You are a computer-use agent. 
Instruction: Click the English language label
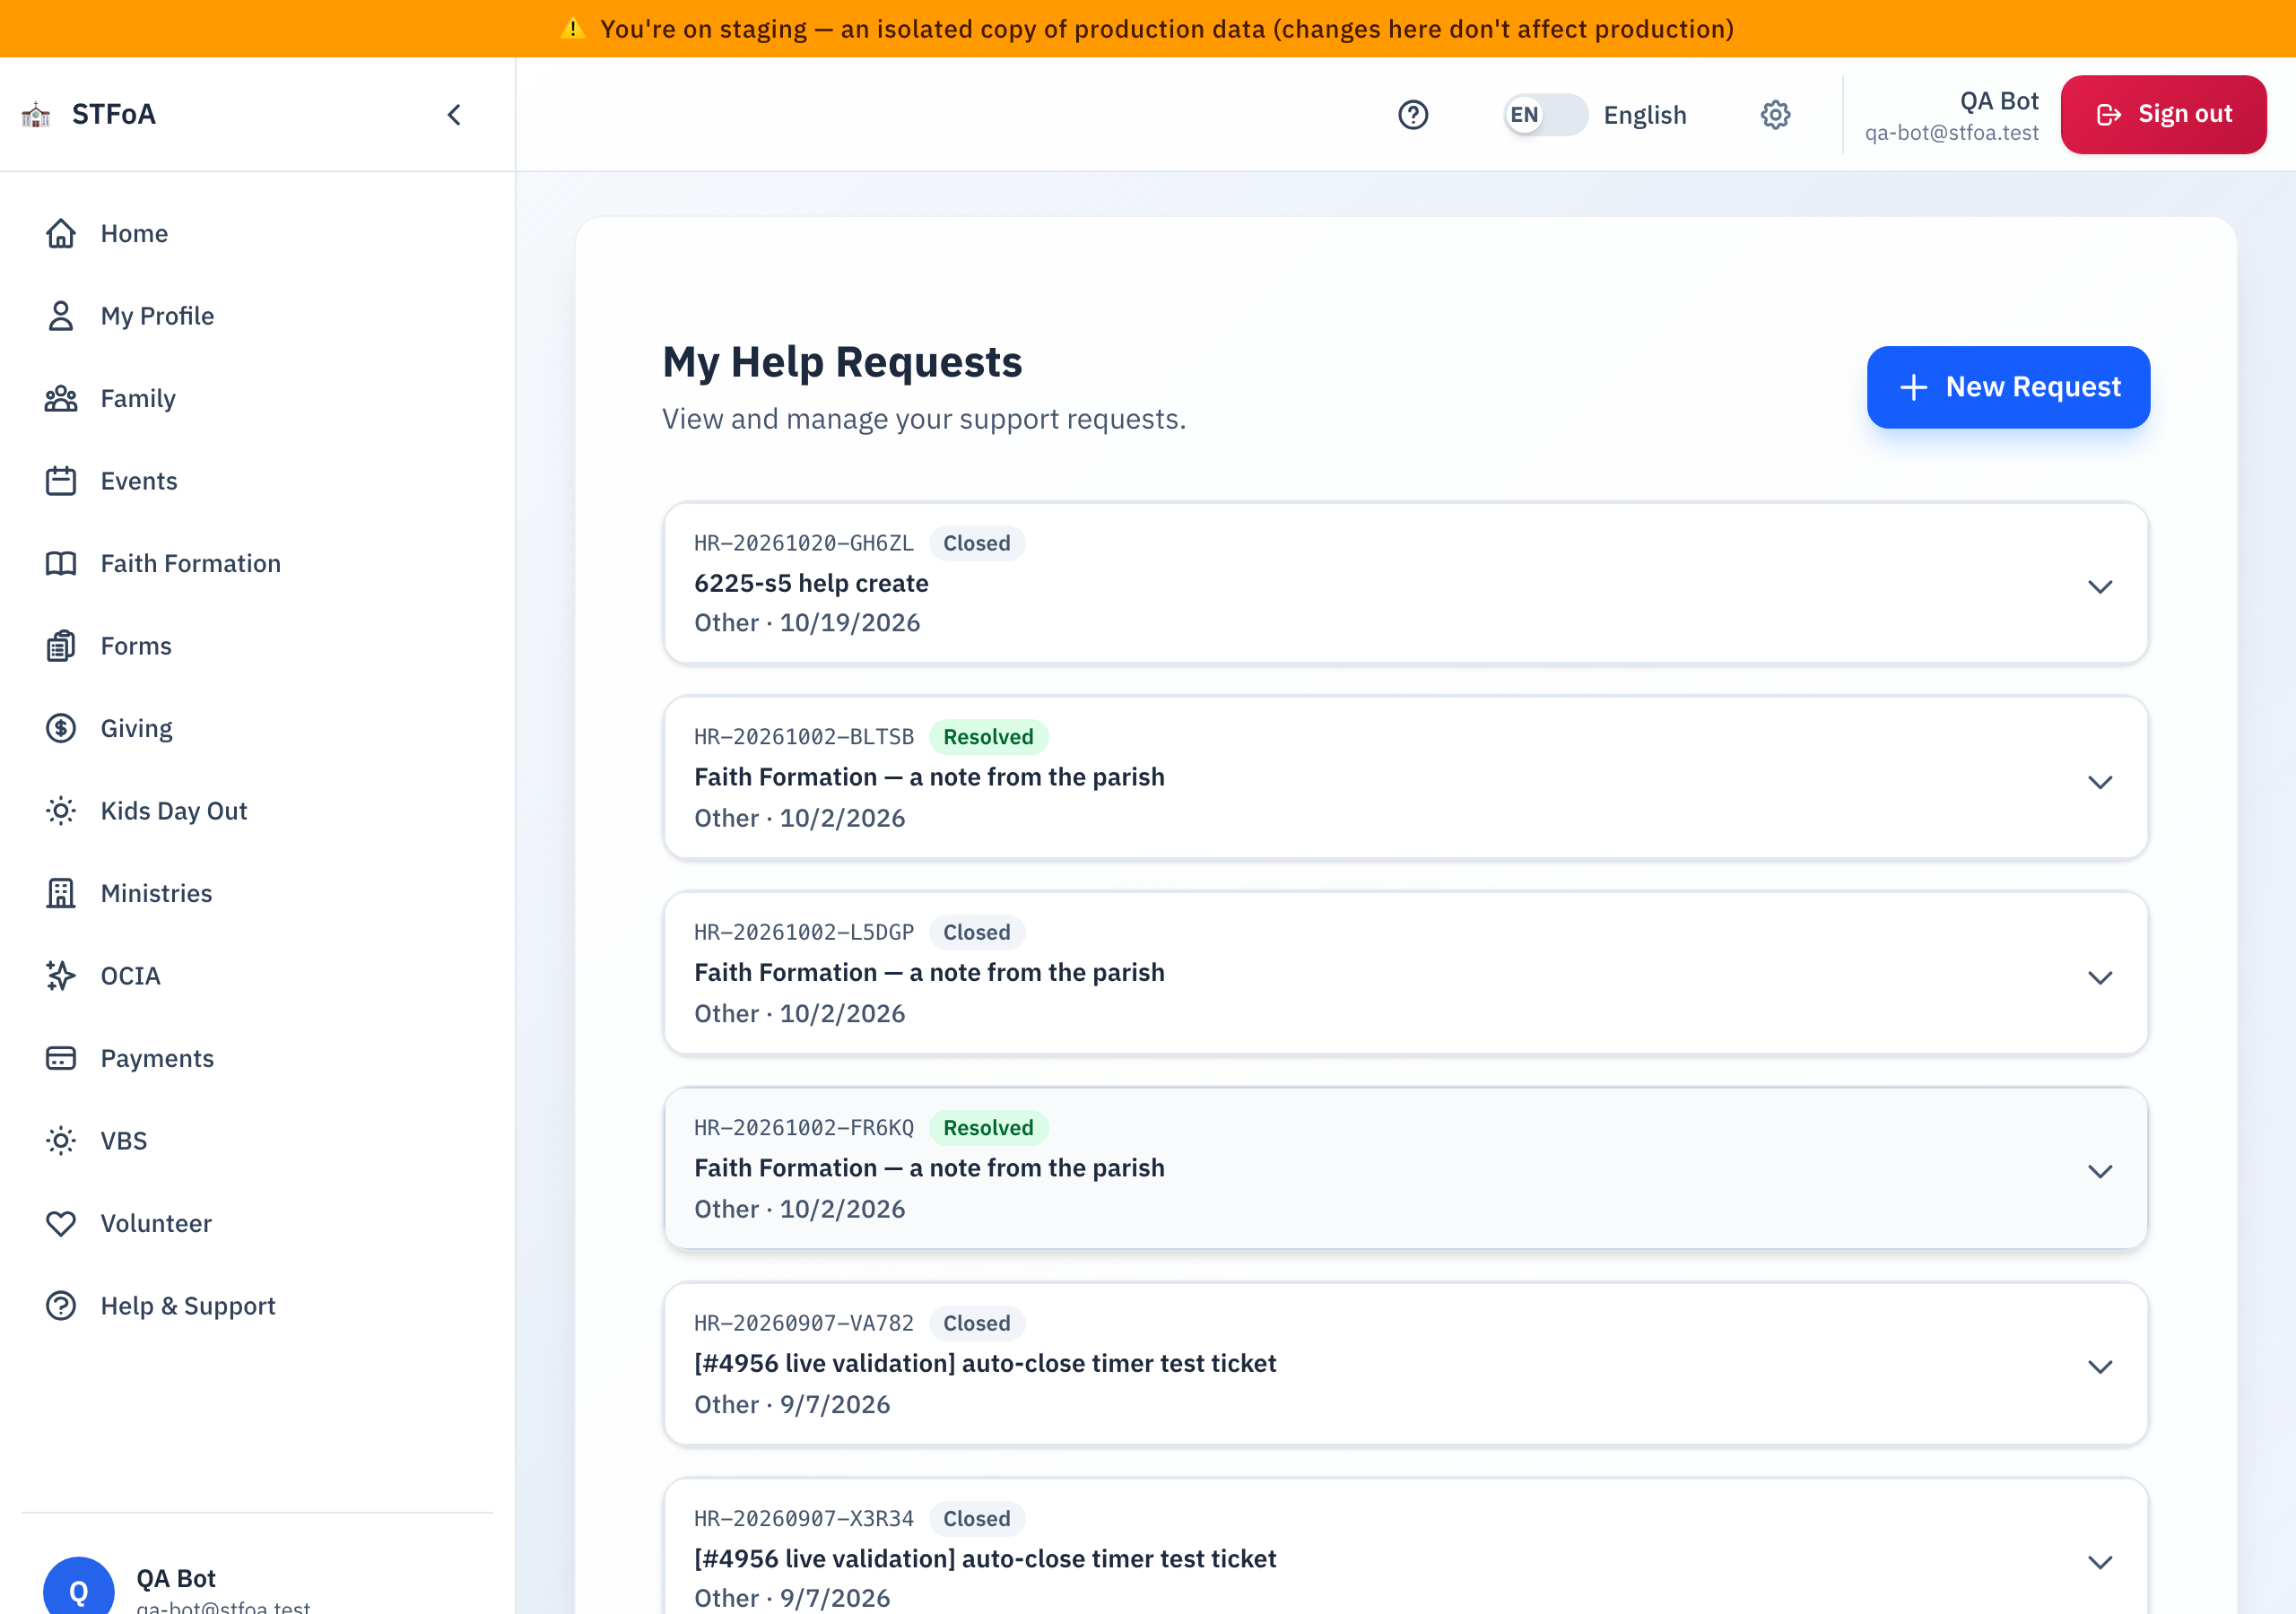click(1645, 115)
